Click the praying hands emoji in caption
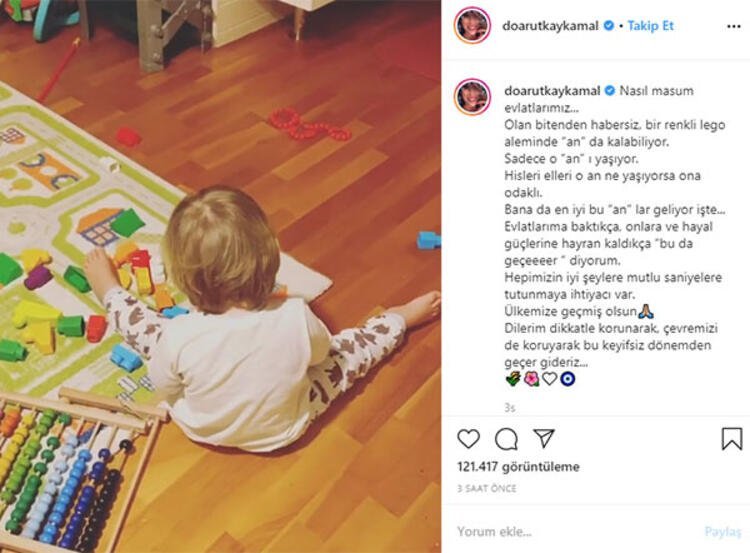 point(646,311)
